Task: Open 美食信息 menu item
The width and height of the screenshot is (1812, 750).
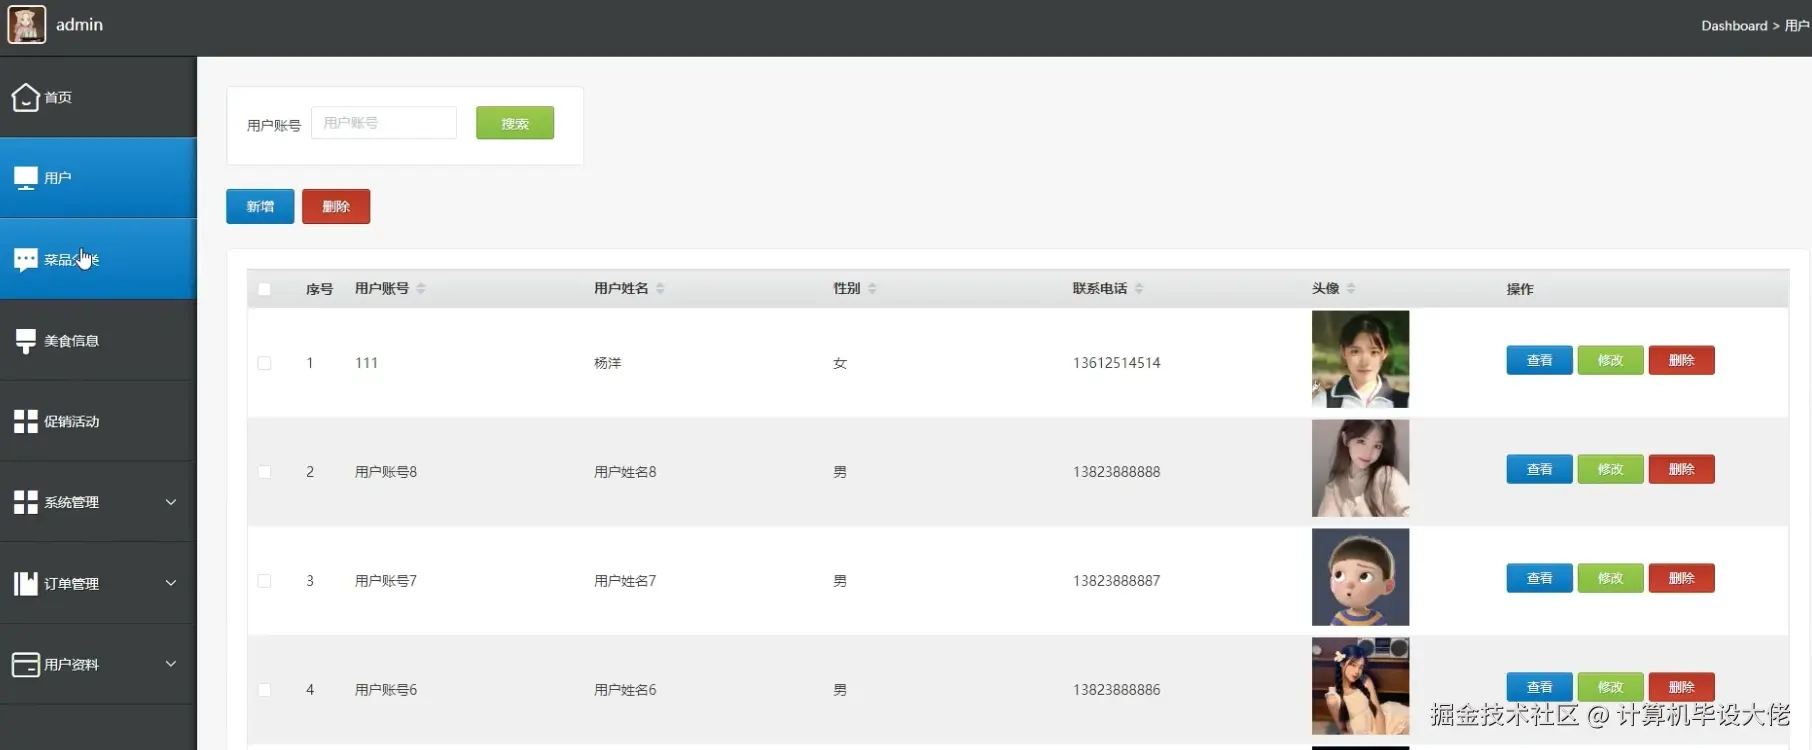Action: [x=98, y=341]
